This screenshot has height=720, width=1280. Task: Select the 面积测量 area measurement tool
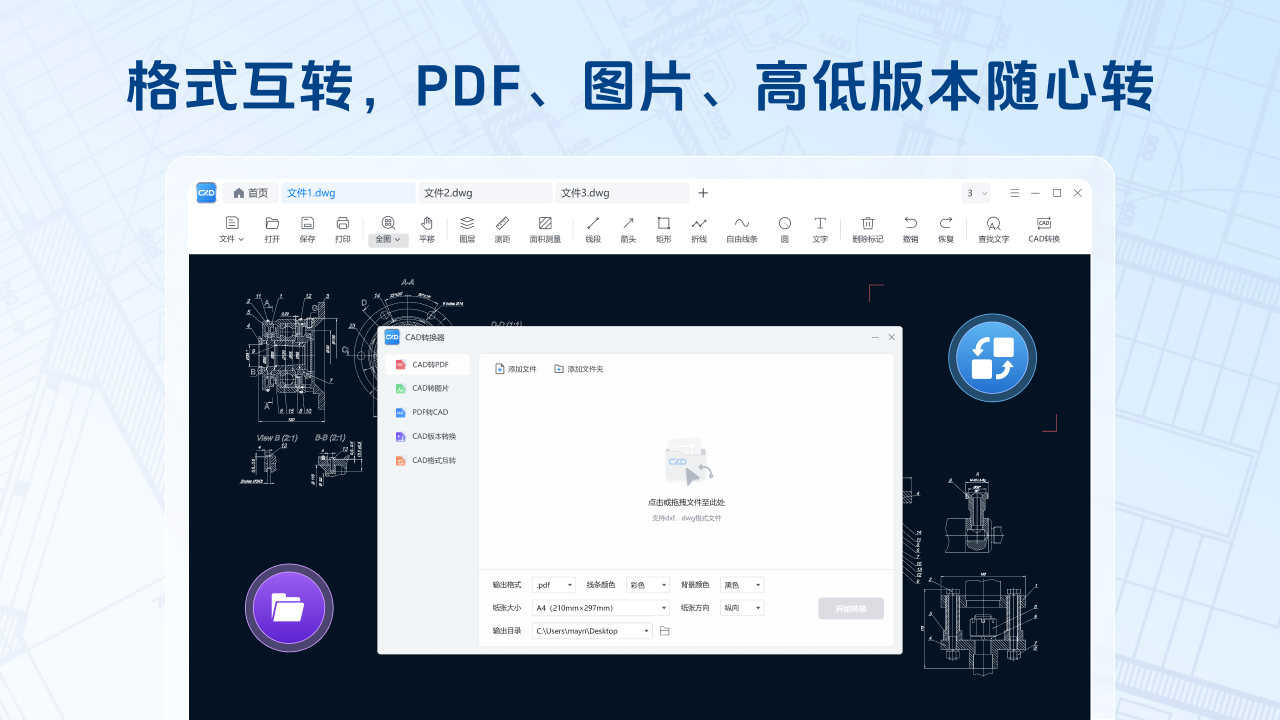coord(545,229)
